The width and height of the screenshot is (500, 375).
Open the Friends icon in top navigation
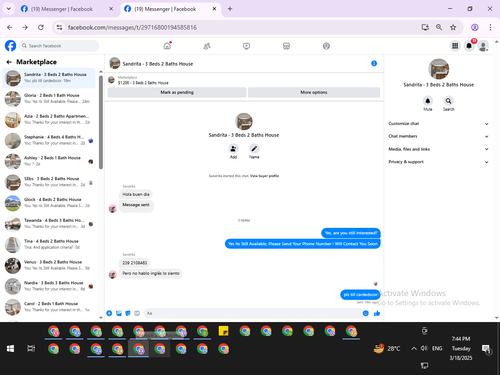pos(207,46)
